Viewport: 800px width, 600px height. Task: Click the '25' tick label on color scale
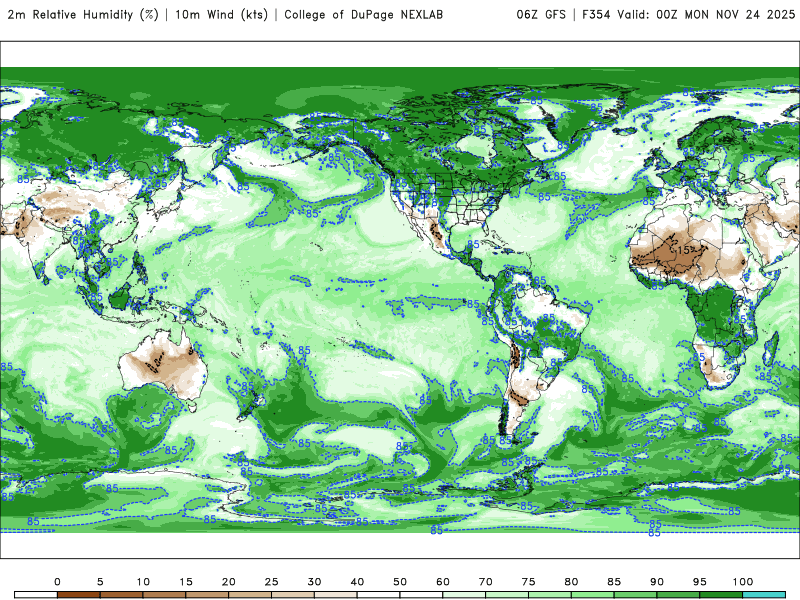point(271,582)
